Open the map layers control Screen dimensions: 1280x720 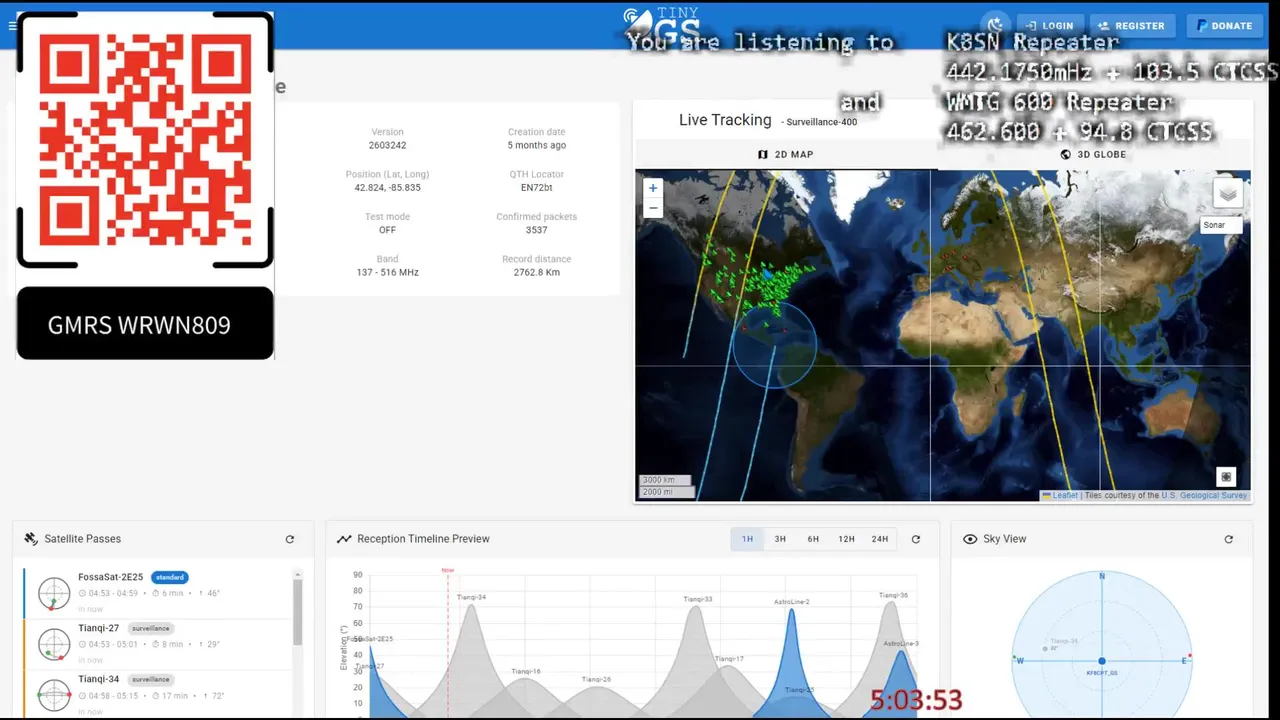(x=1228, y=194)
